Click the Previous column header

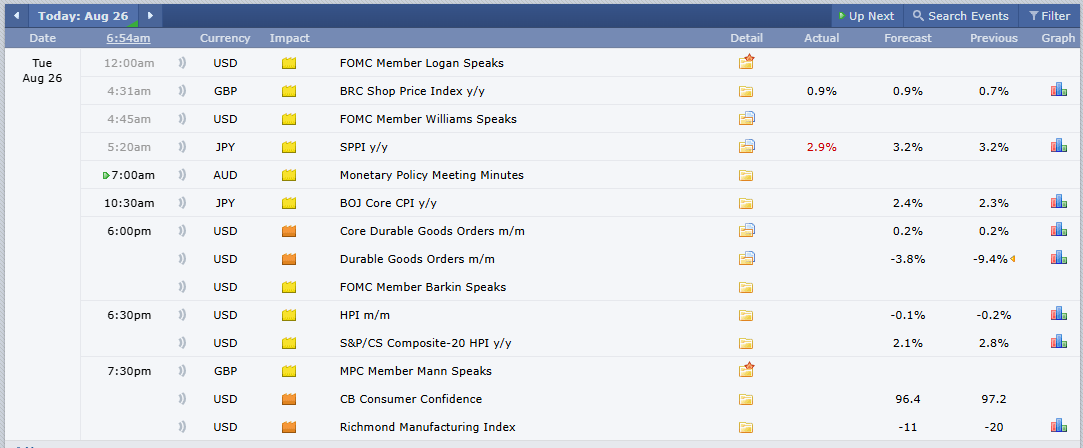[x=994, y=38]
